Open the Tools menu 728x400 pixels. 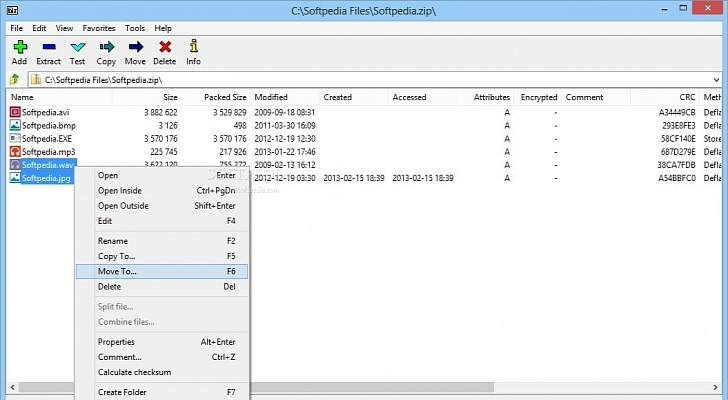point(135,28)
